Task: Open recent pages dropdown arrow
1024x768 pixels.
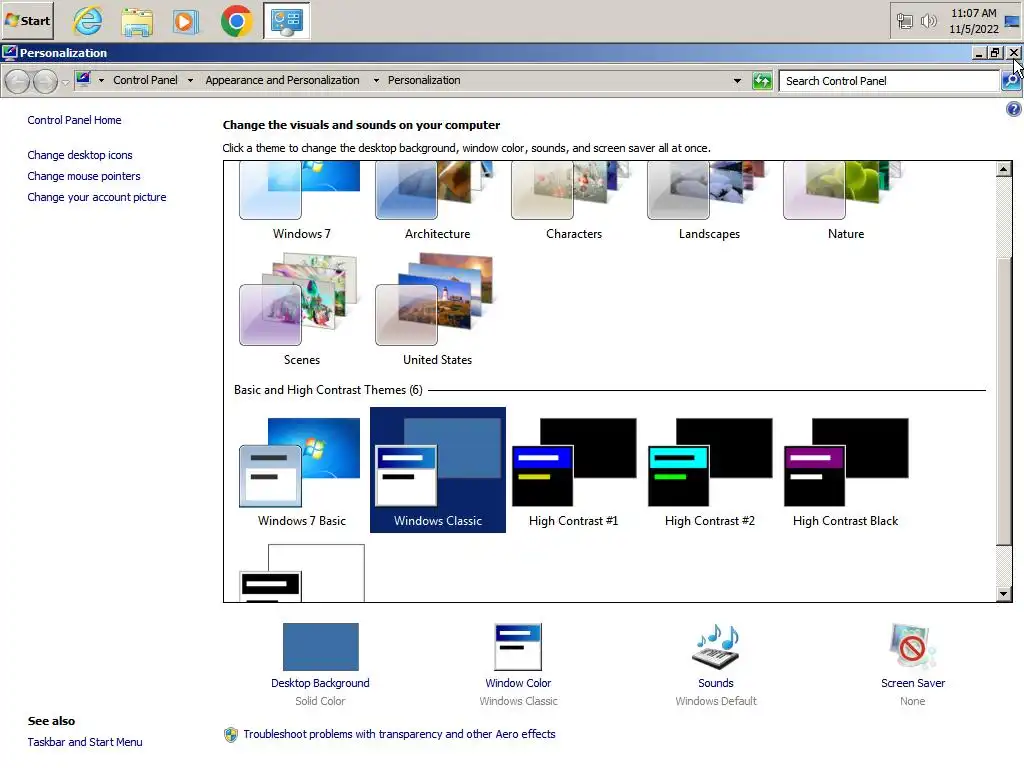Action: pyautogui.click(x=65, y=82)
